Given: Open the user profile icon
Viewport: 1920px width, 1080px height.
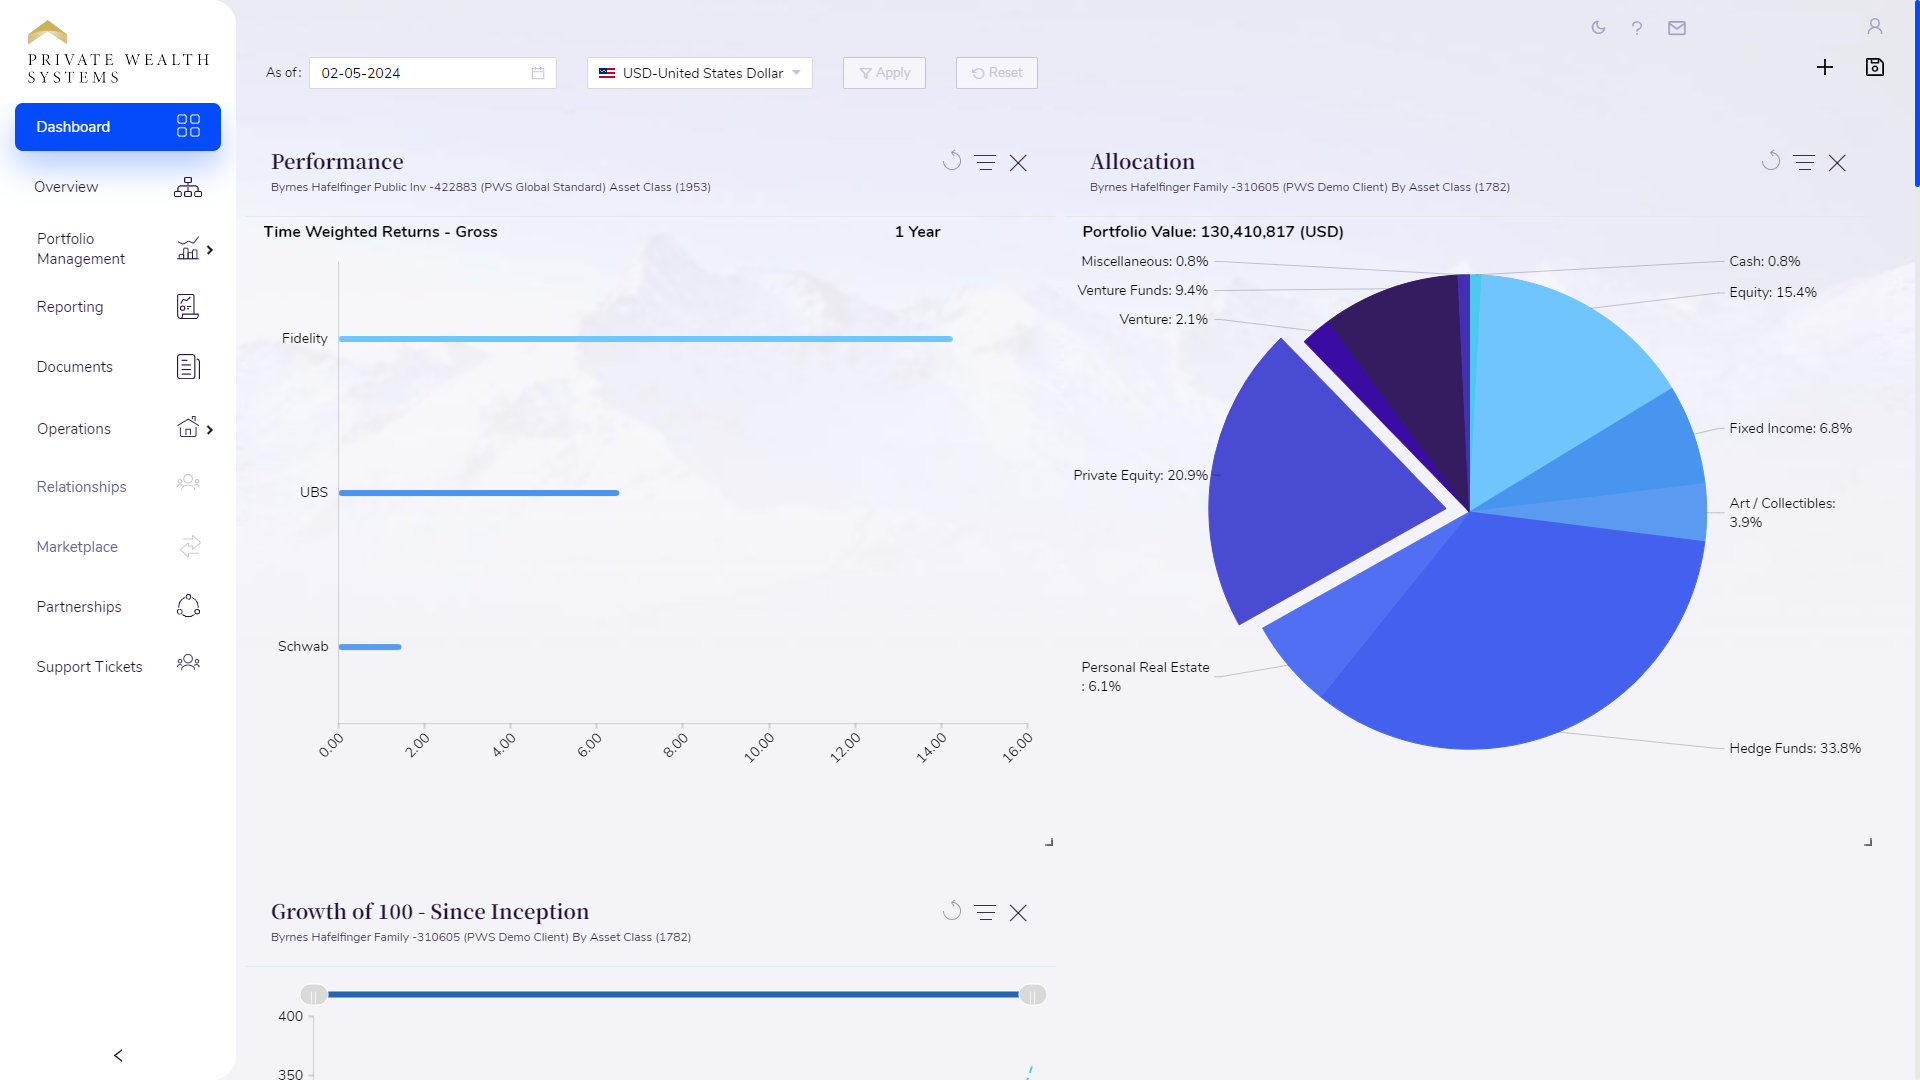Looking at the screenshot, I should click(1875, 25).
